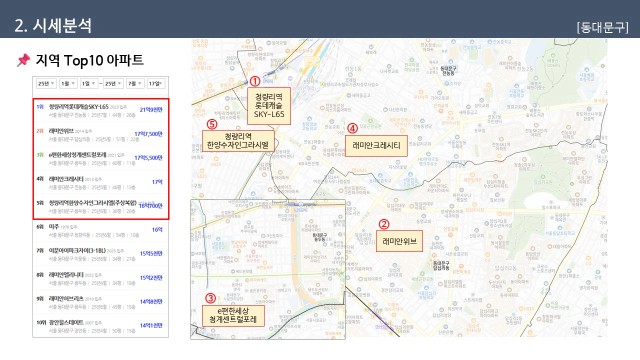This screenshot has height=360, width=640.
Task: Open the start year 25년 dropdown
Action: pyautogui.click(x=46, y=84)
